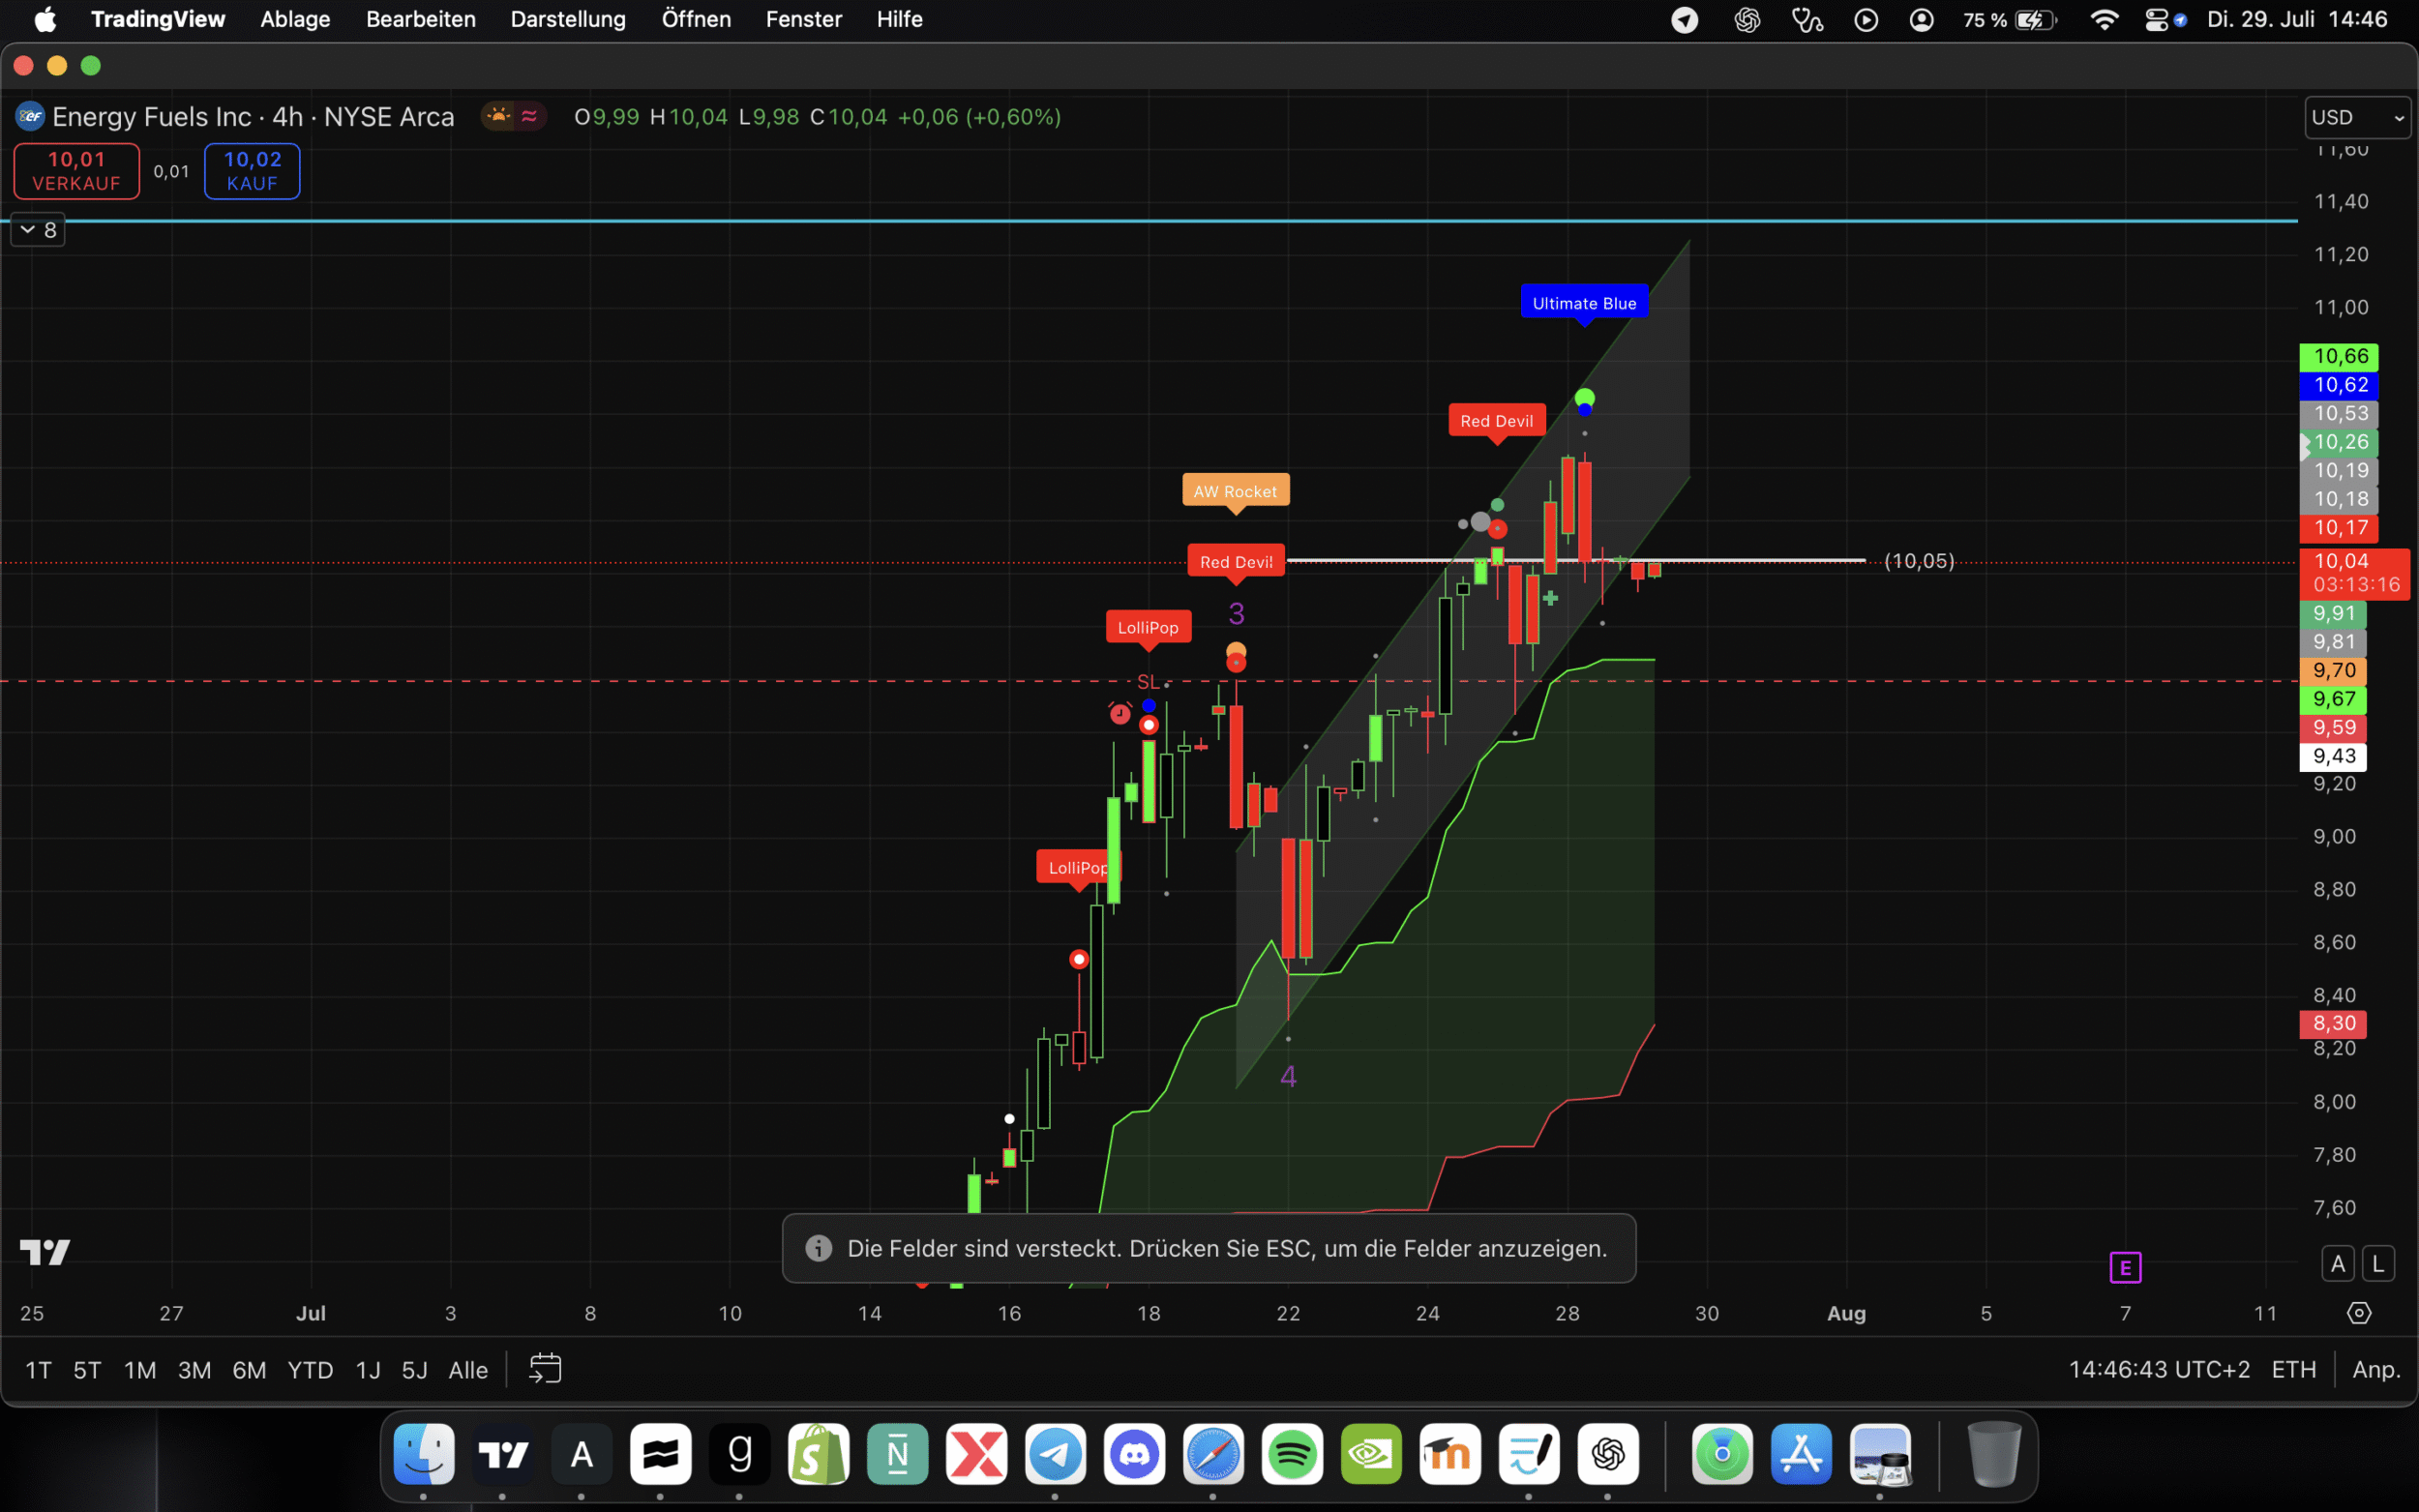
Task: Click the blue KAUF 10,02 button
Action: (x=252, y=171)
